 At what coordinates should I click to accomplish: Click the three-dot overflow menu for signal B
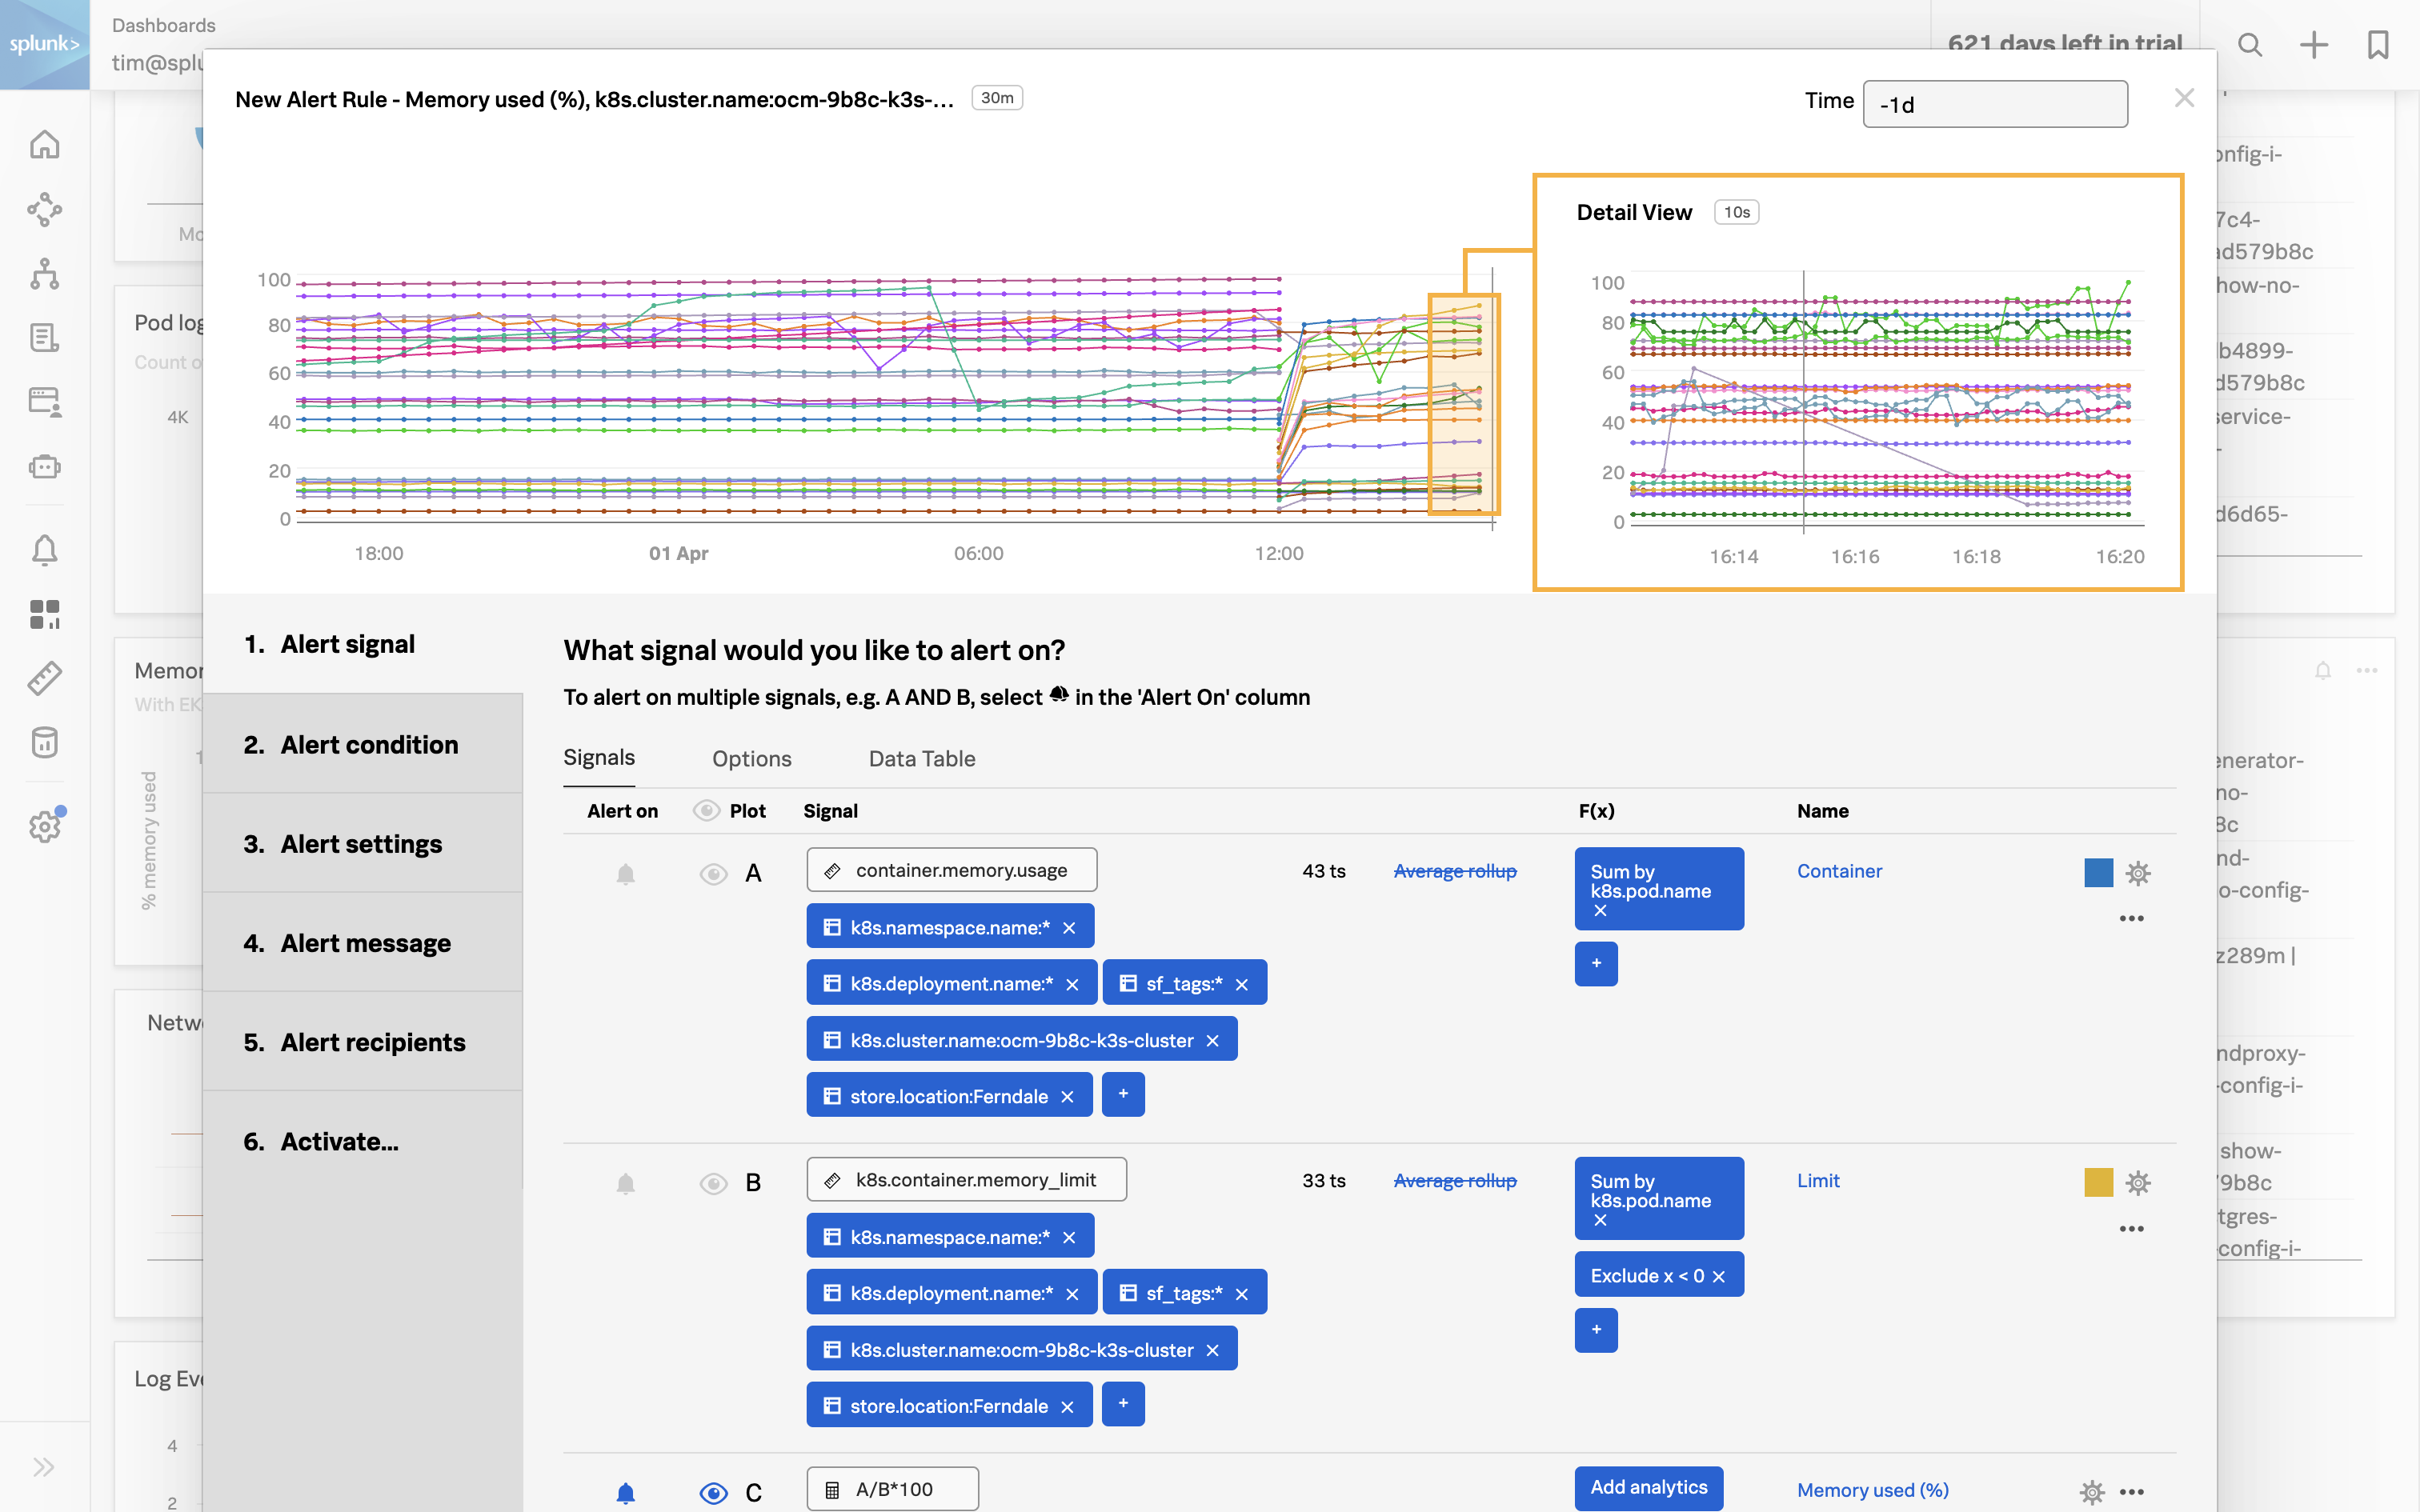coord(2131,1230)
